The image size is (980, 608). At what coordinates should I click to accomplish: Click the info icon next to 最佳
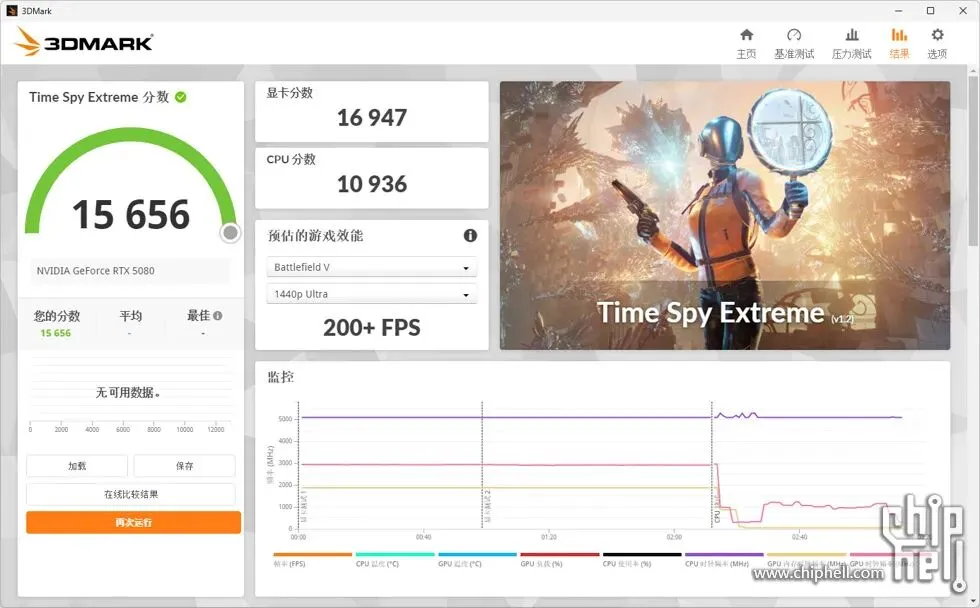coord(218,316)
